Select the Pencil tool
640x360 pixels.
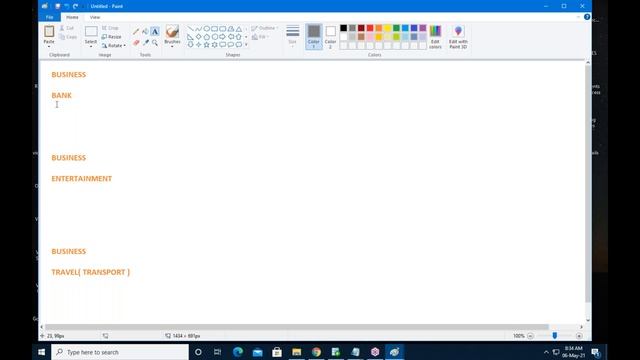coord(136,31)
